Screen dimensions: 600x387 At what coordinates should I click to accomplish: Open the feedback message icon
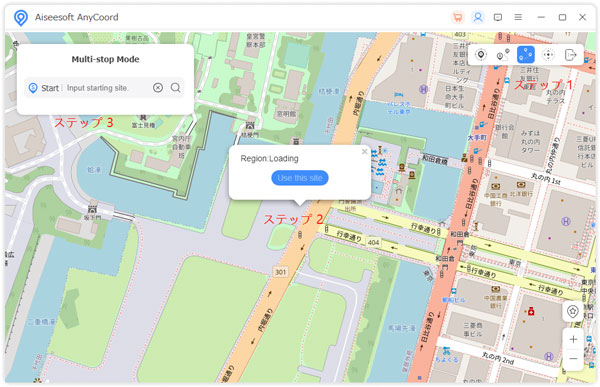(498, 17)
